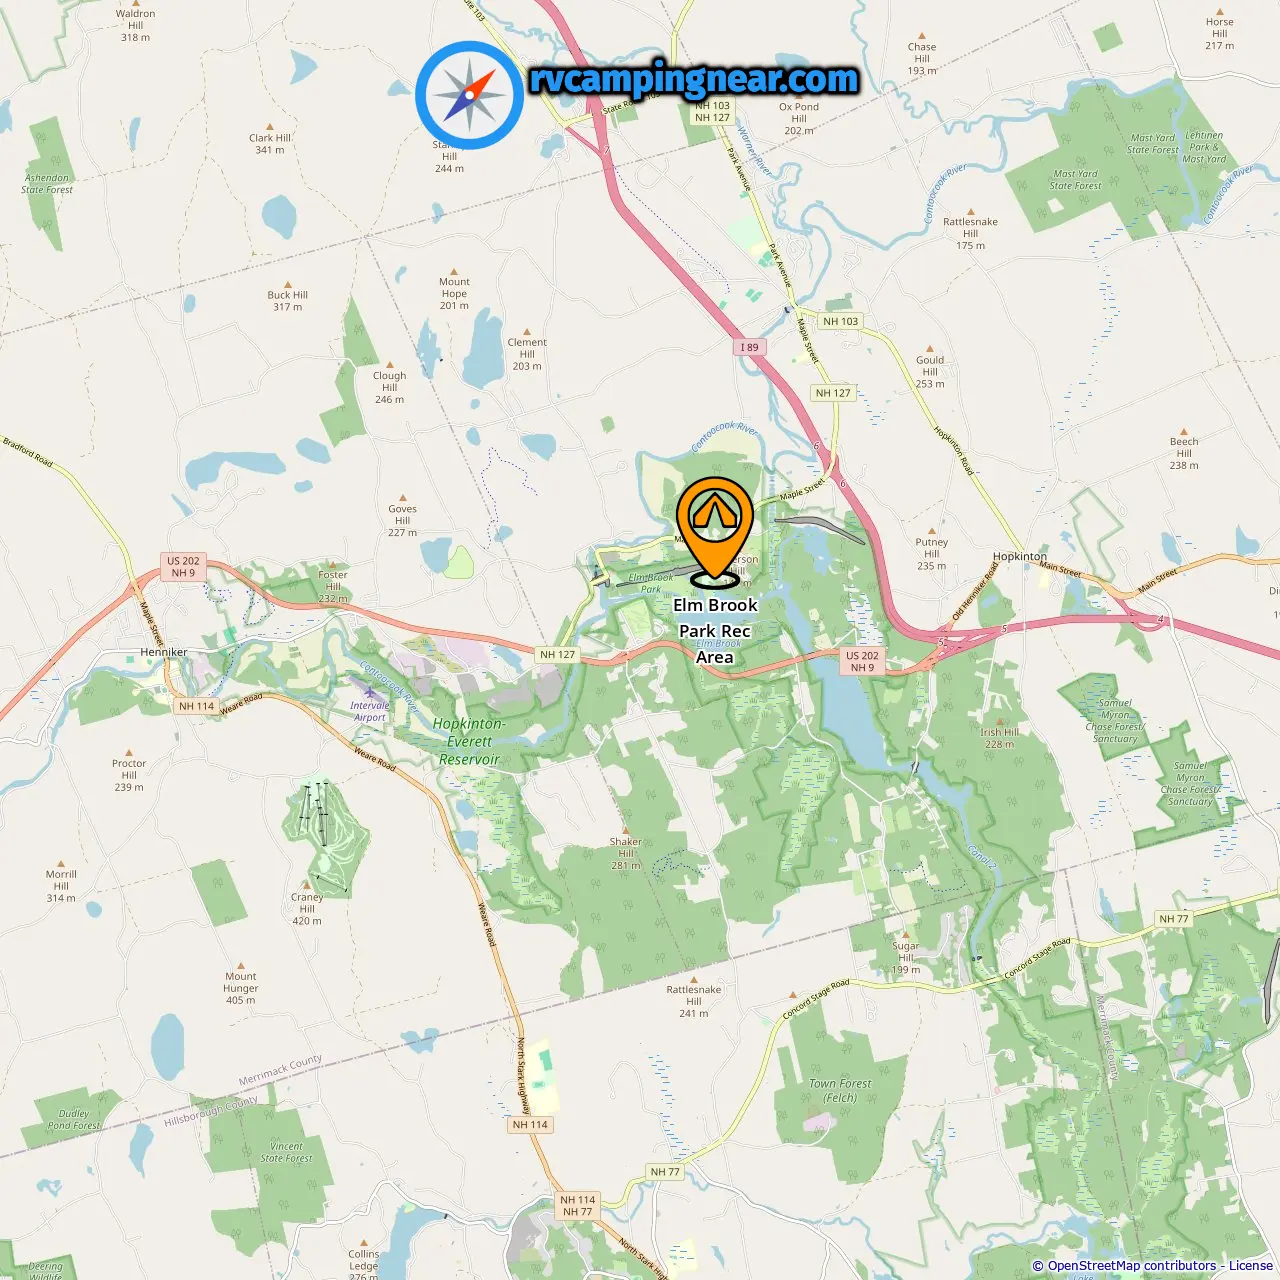This screenshot has height=1280, width=1280.
Task: Open the rvcampingnear.com site title
Action: [693, 79]
